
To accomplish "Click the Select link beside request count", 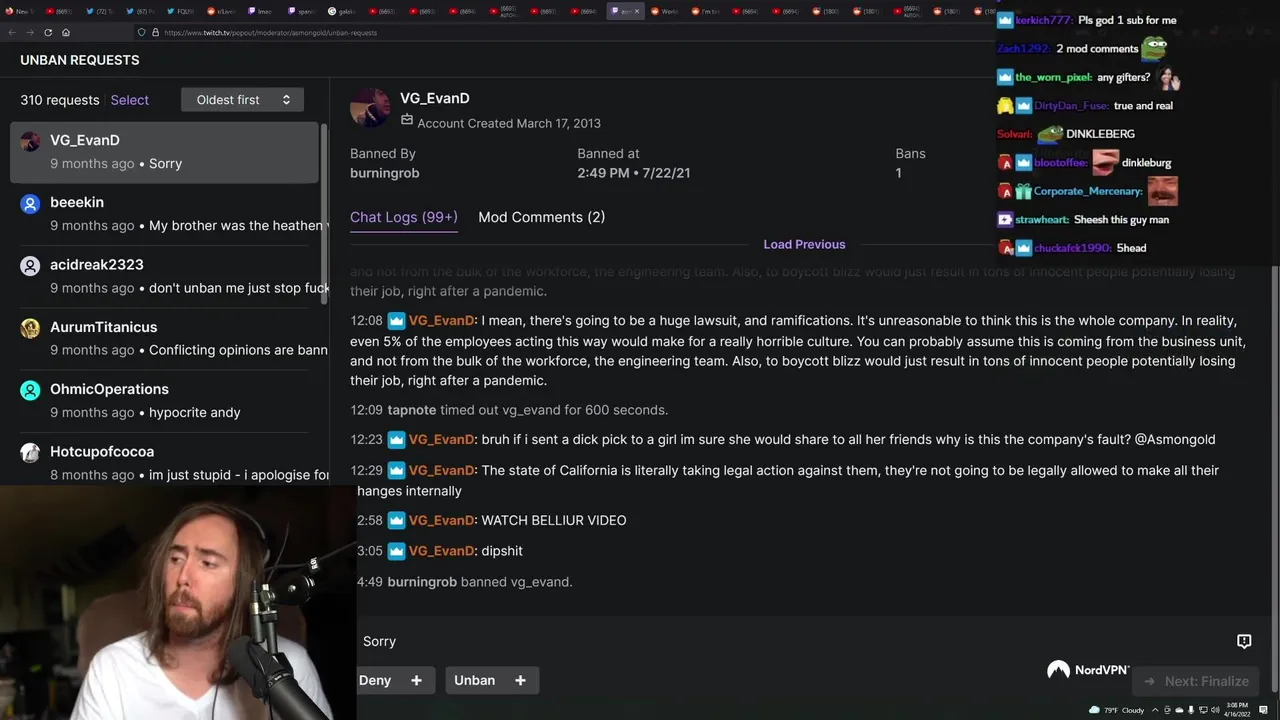I will coord(130,100).
